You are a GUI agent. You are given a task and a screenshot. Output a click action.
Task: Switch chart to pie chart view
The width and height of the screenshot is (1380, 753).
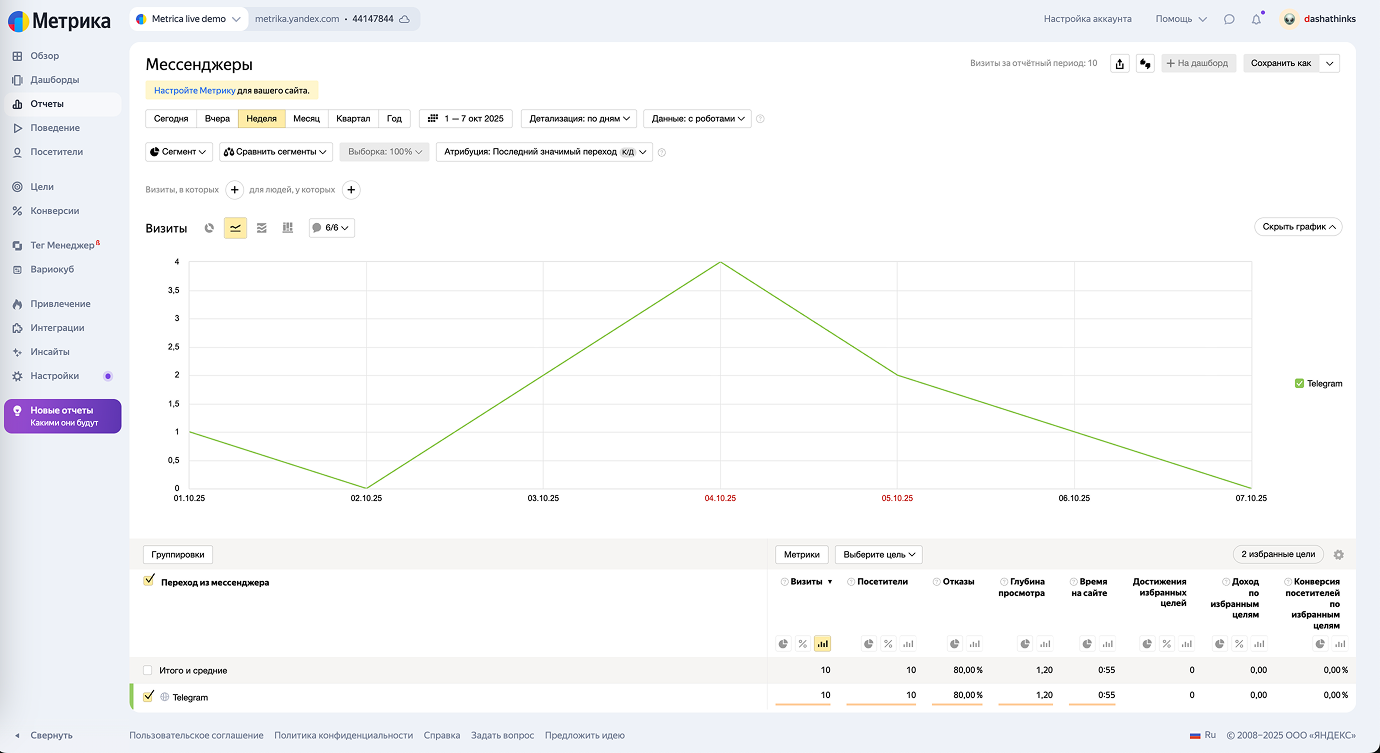(209, 228)
